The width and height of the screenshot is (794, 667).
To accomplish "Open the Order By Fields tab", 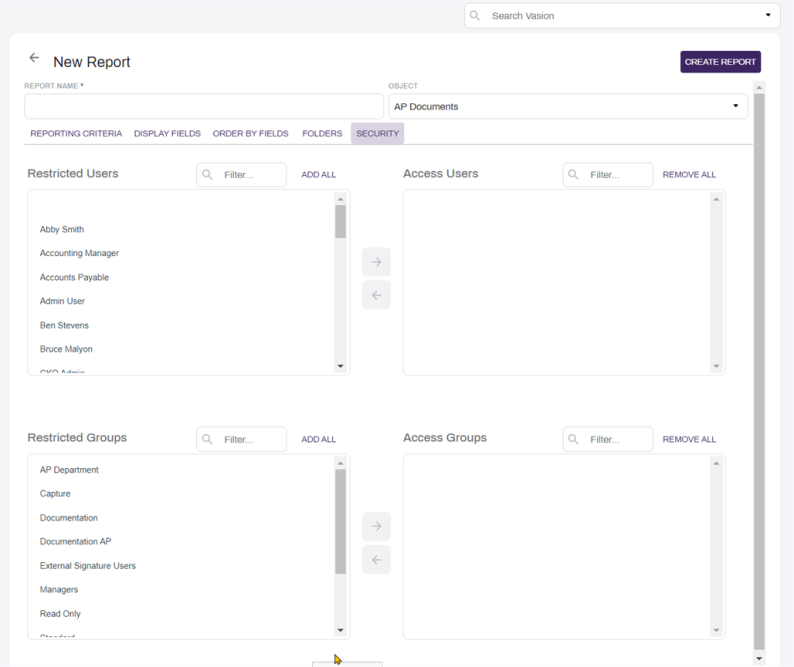I will point(250,133).
